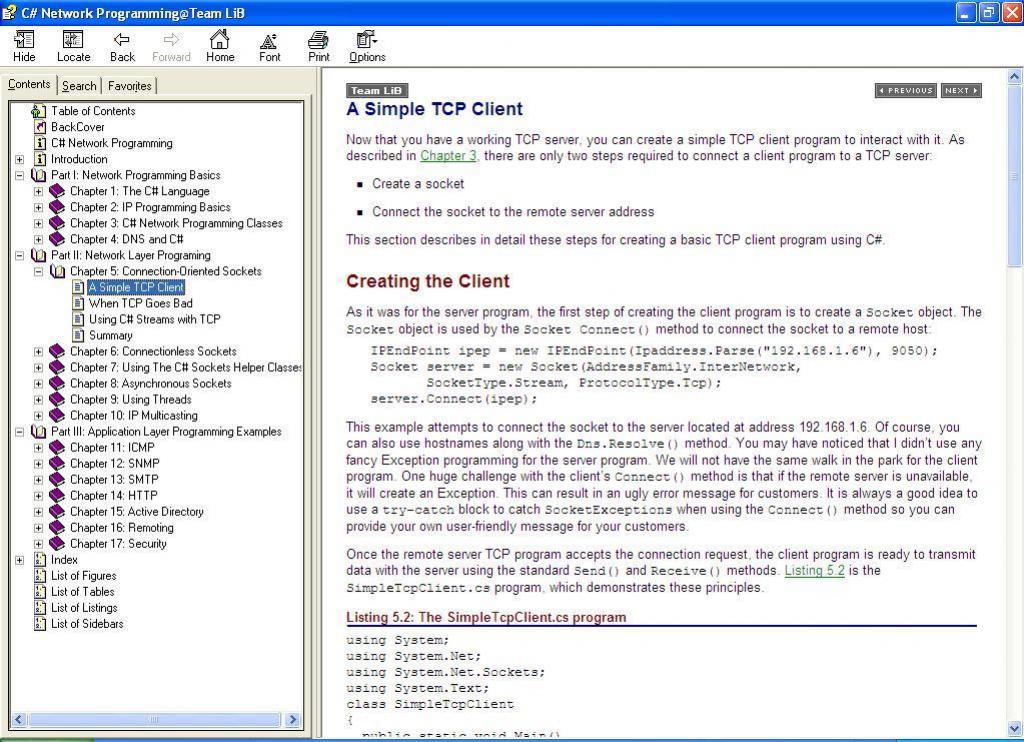Click the book icon beside Chapter 8
Viewport: 1024px width, 742px height.
pyautogui.click(x=57, y=383)
